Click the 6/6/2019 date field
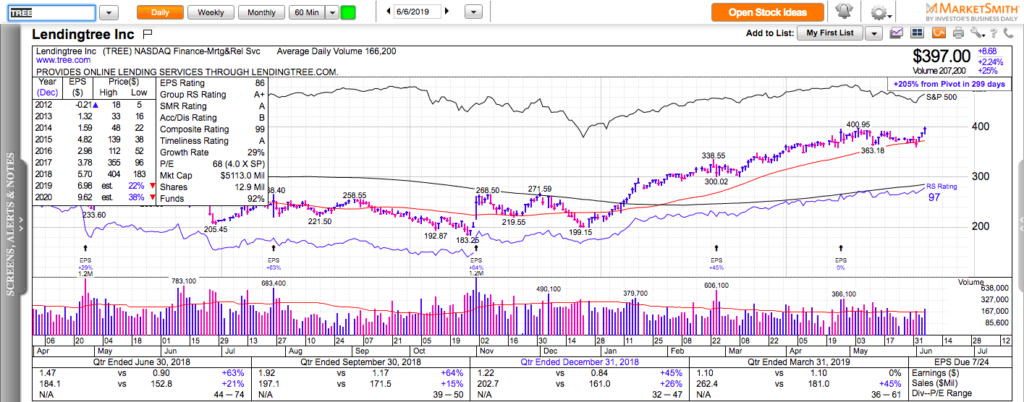1024x402 pixels. (x=417, y=12)
